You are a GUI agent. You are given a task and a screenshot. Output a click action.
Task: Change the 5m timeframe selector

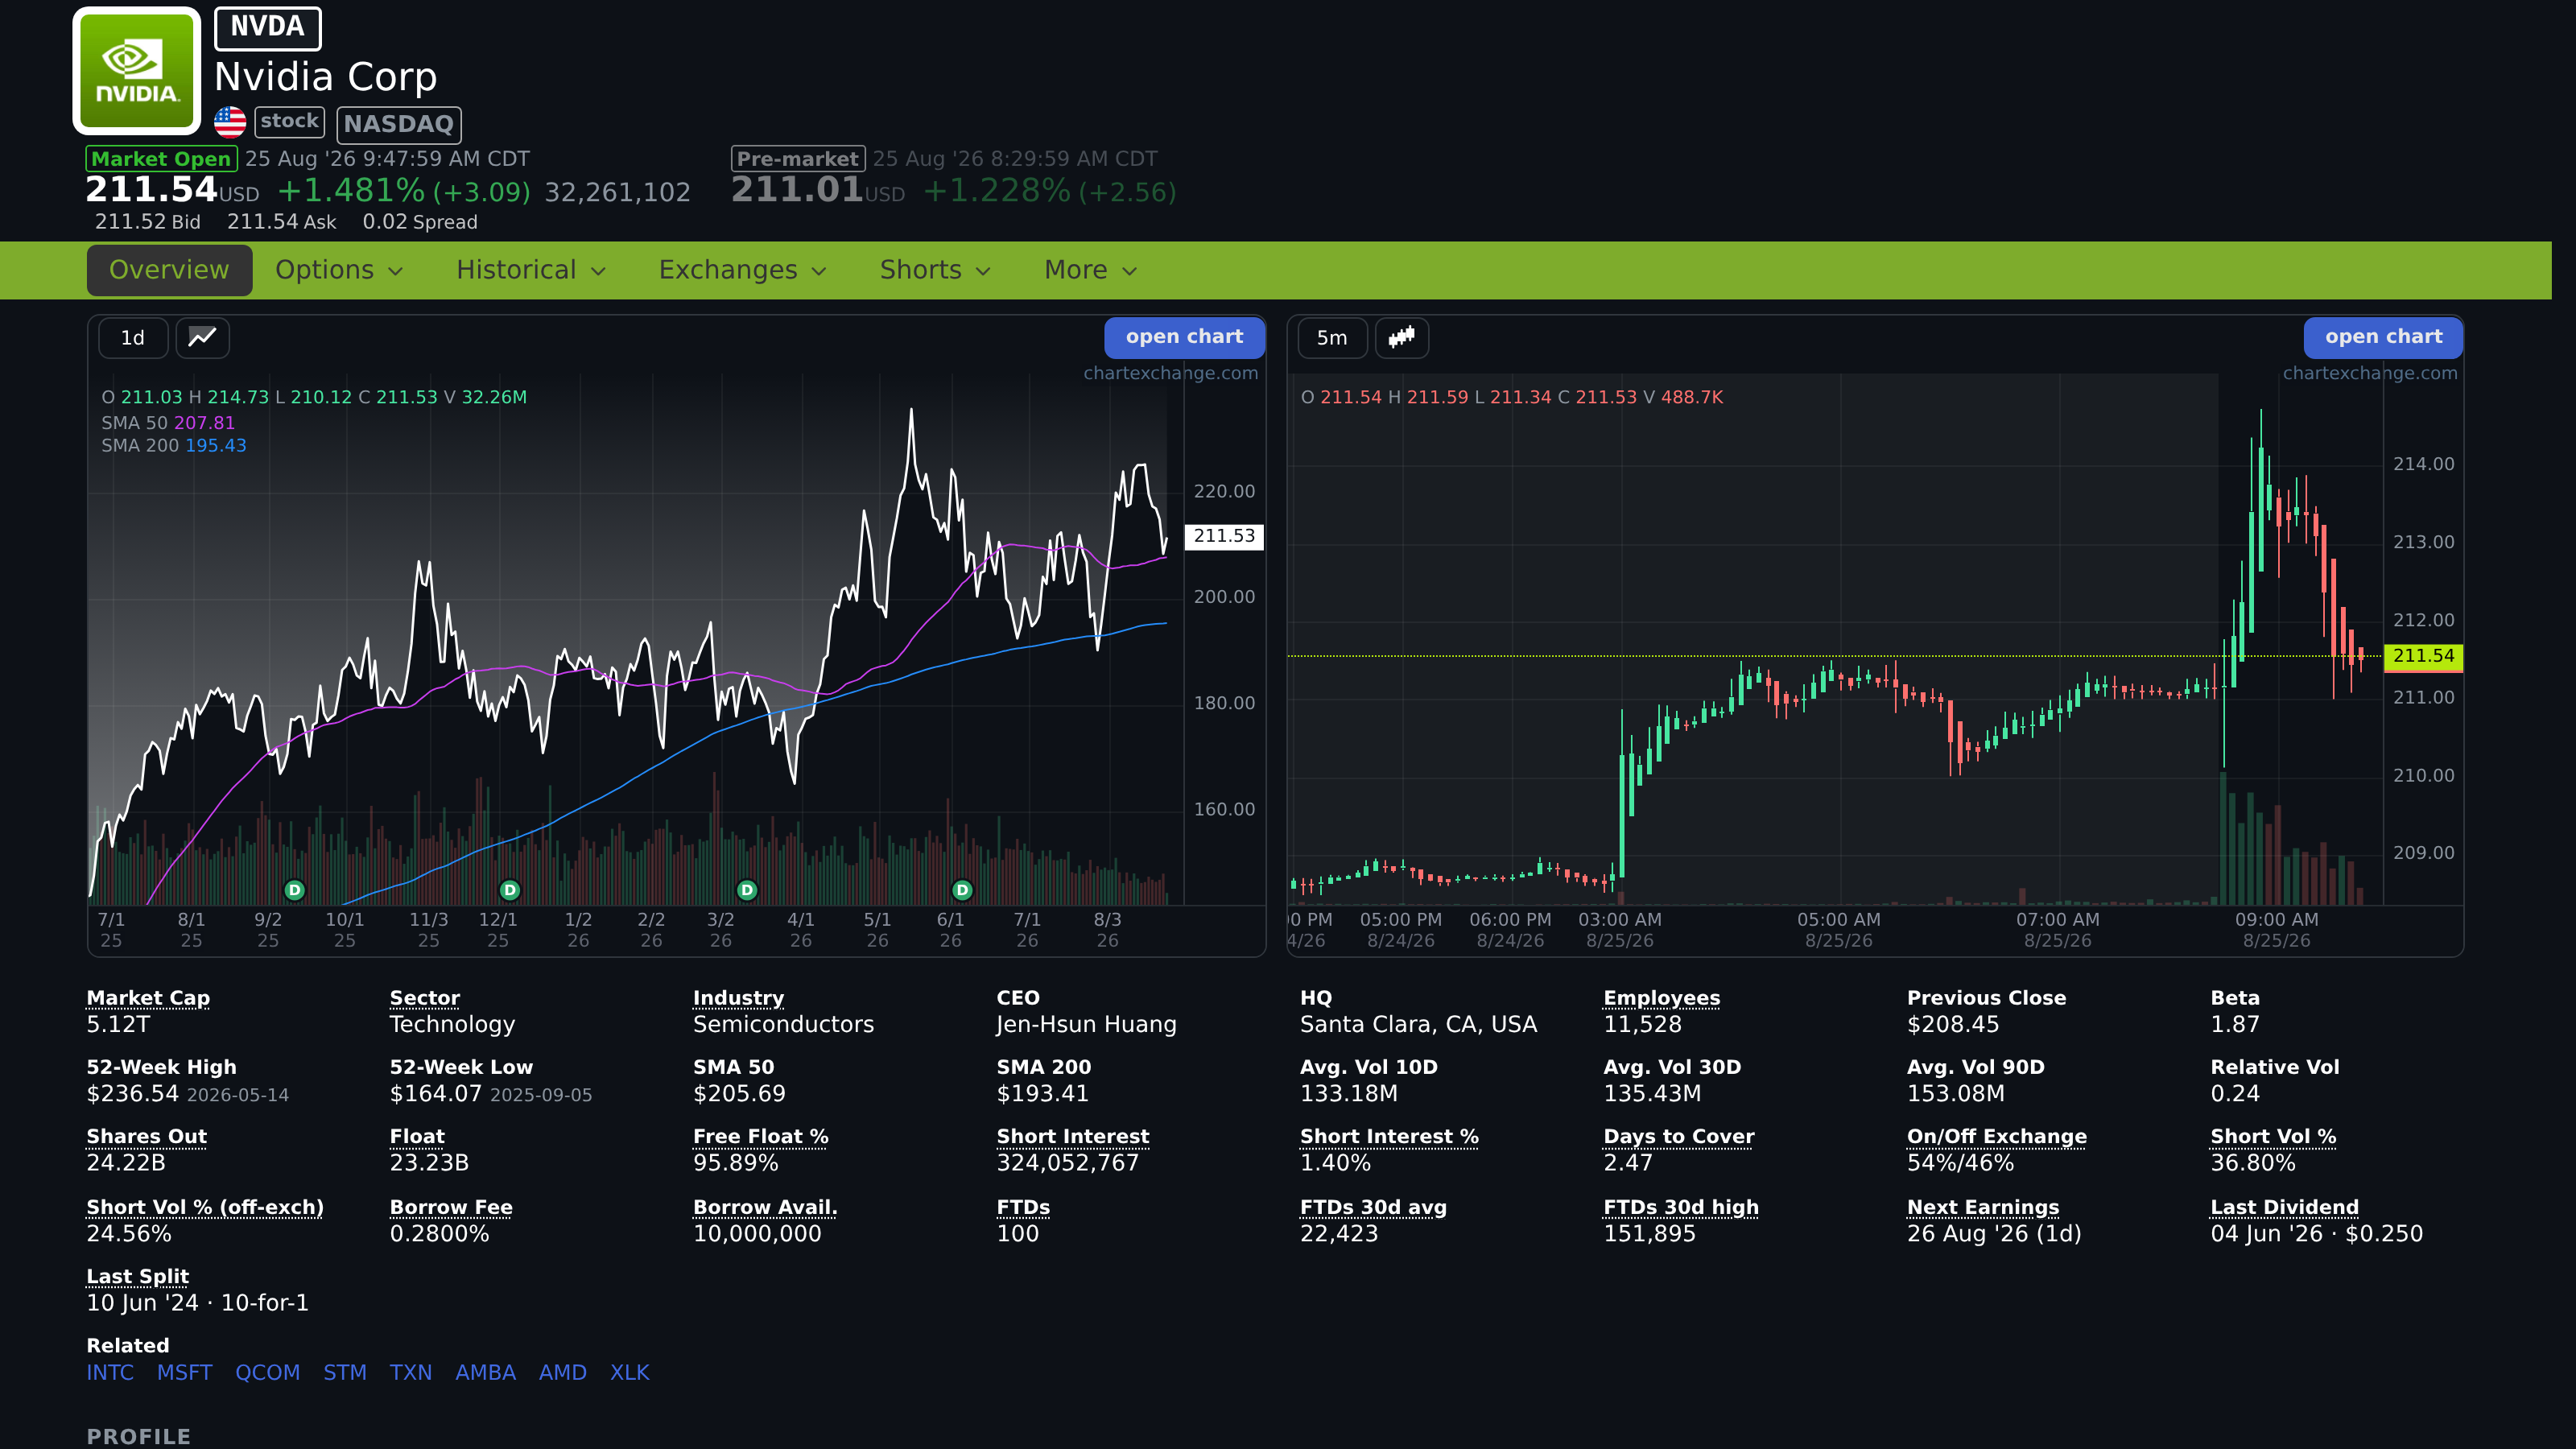(1332, 338)
